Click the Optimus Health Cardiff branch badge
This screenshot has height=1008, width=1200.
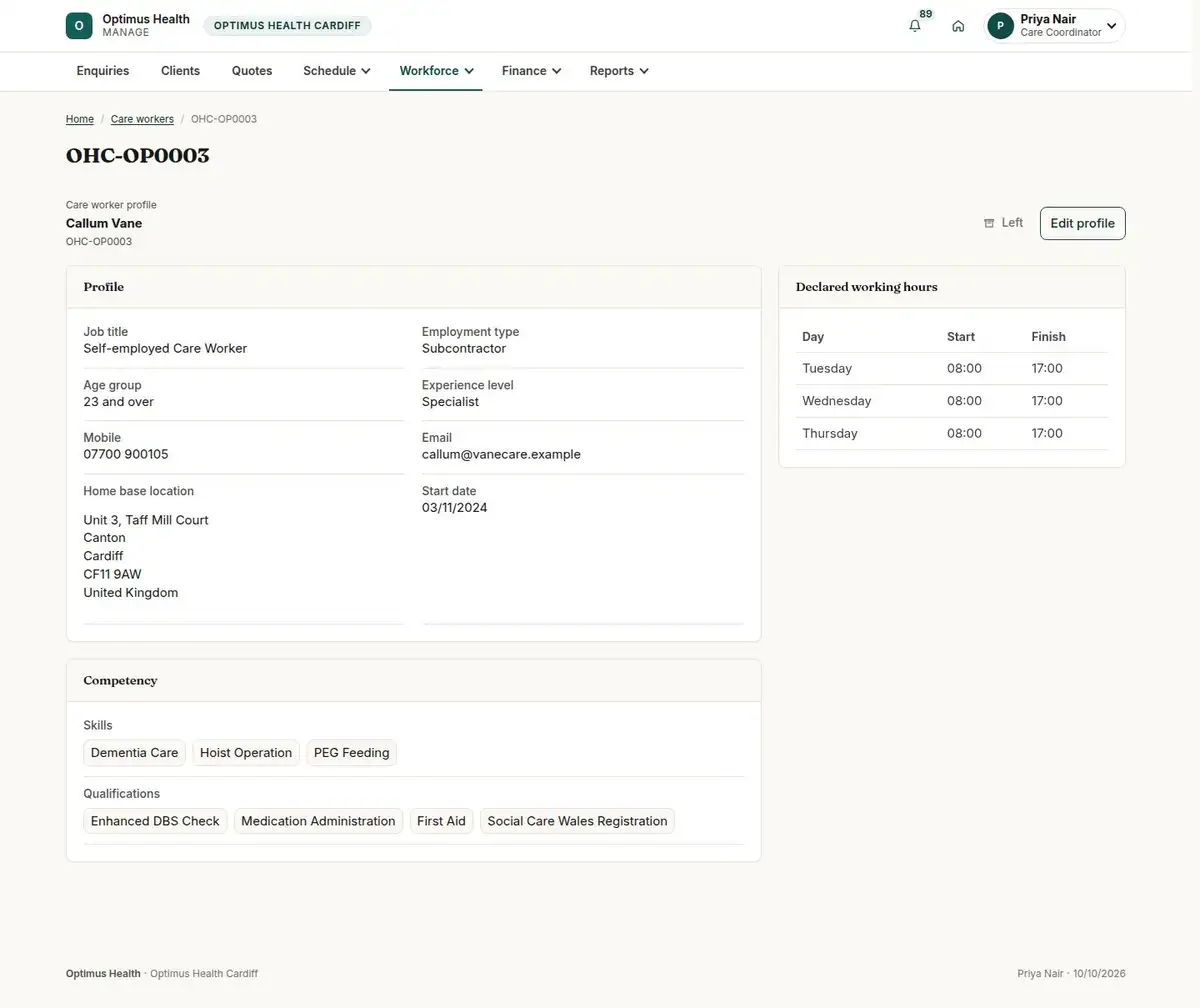pos(287,26)
